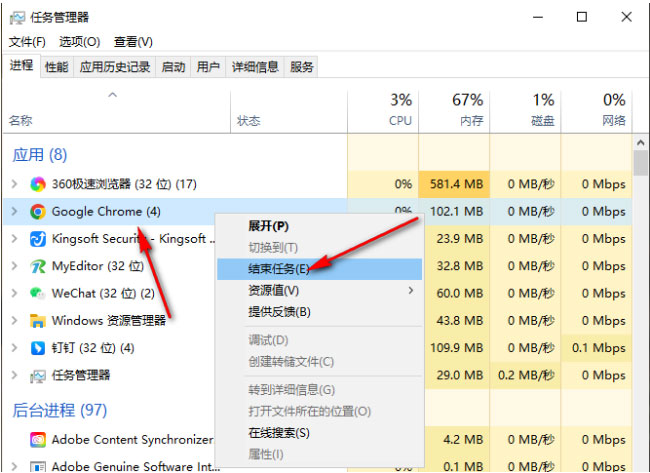
Task: Click the 钉钉 app icon
Action: point(38,348)
